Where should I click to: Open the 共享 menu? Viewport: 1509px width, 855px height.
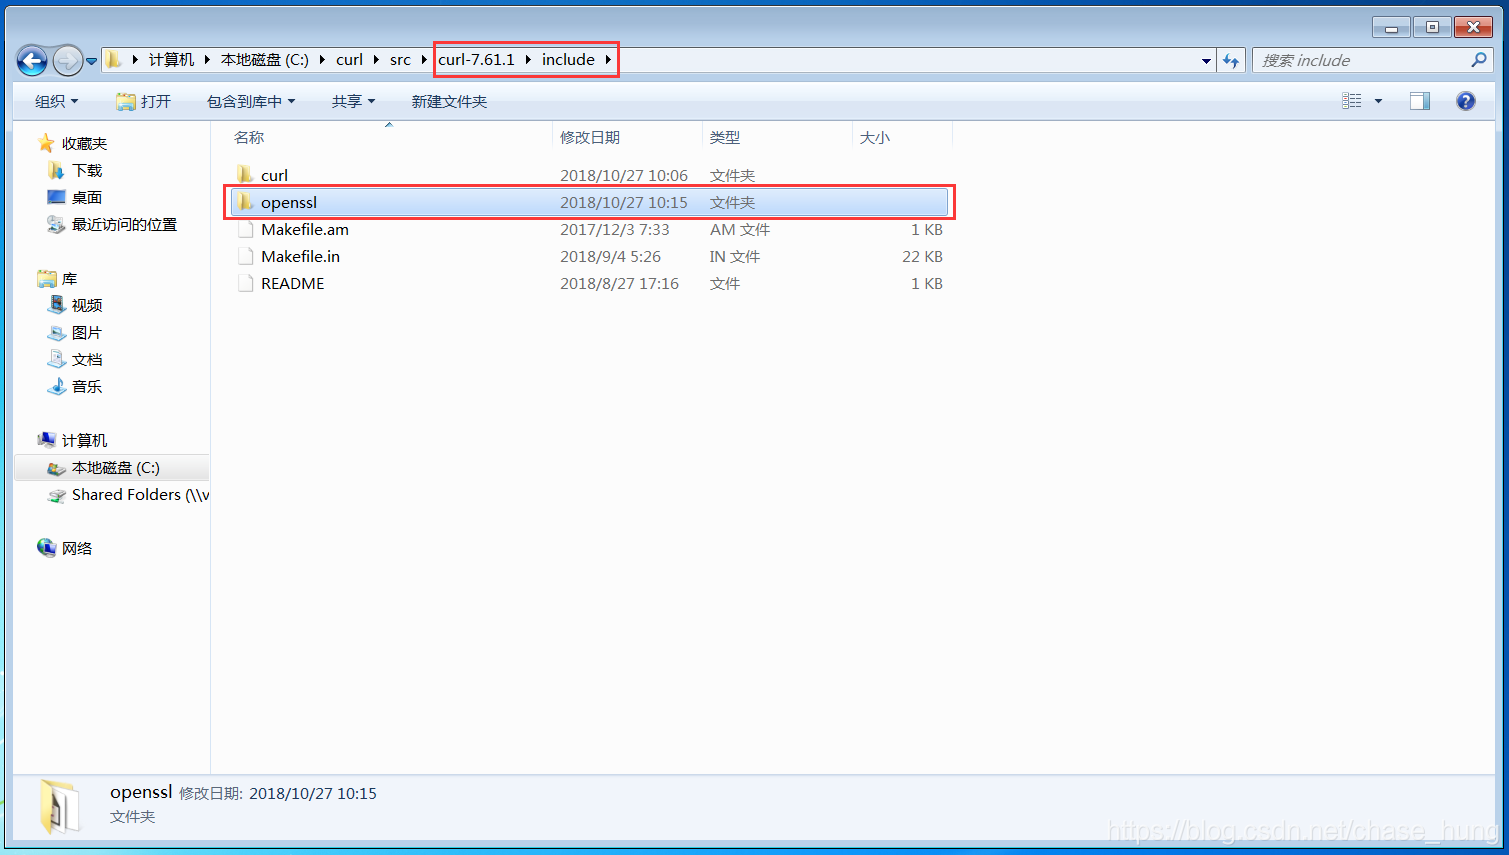click(353, 101)
